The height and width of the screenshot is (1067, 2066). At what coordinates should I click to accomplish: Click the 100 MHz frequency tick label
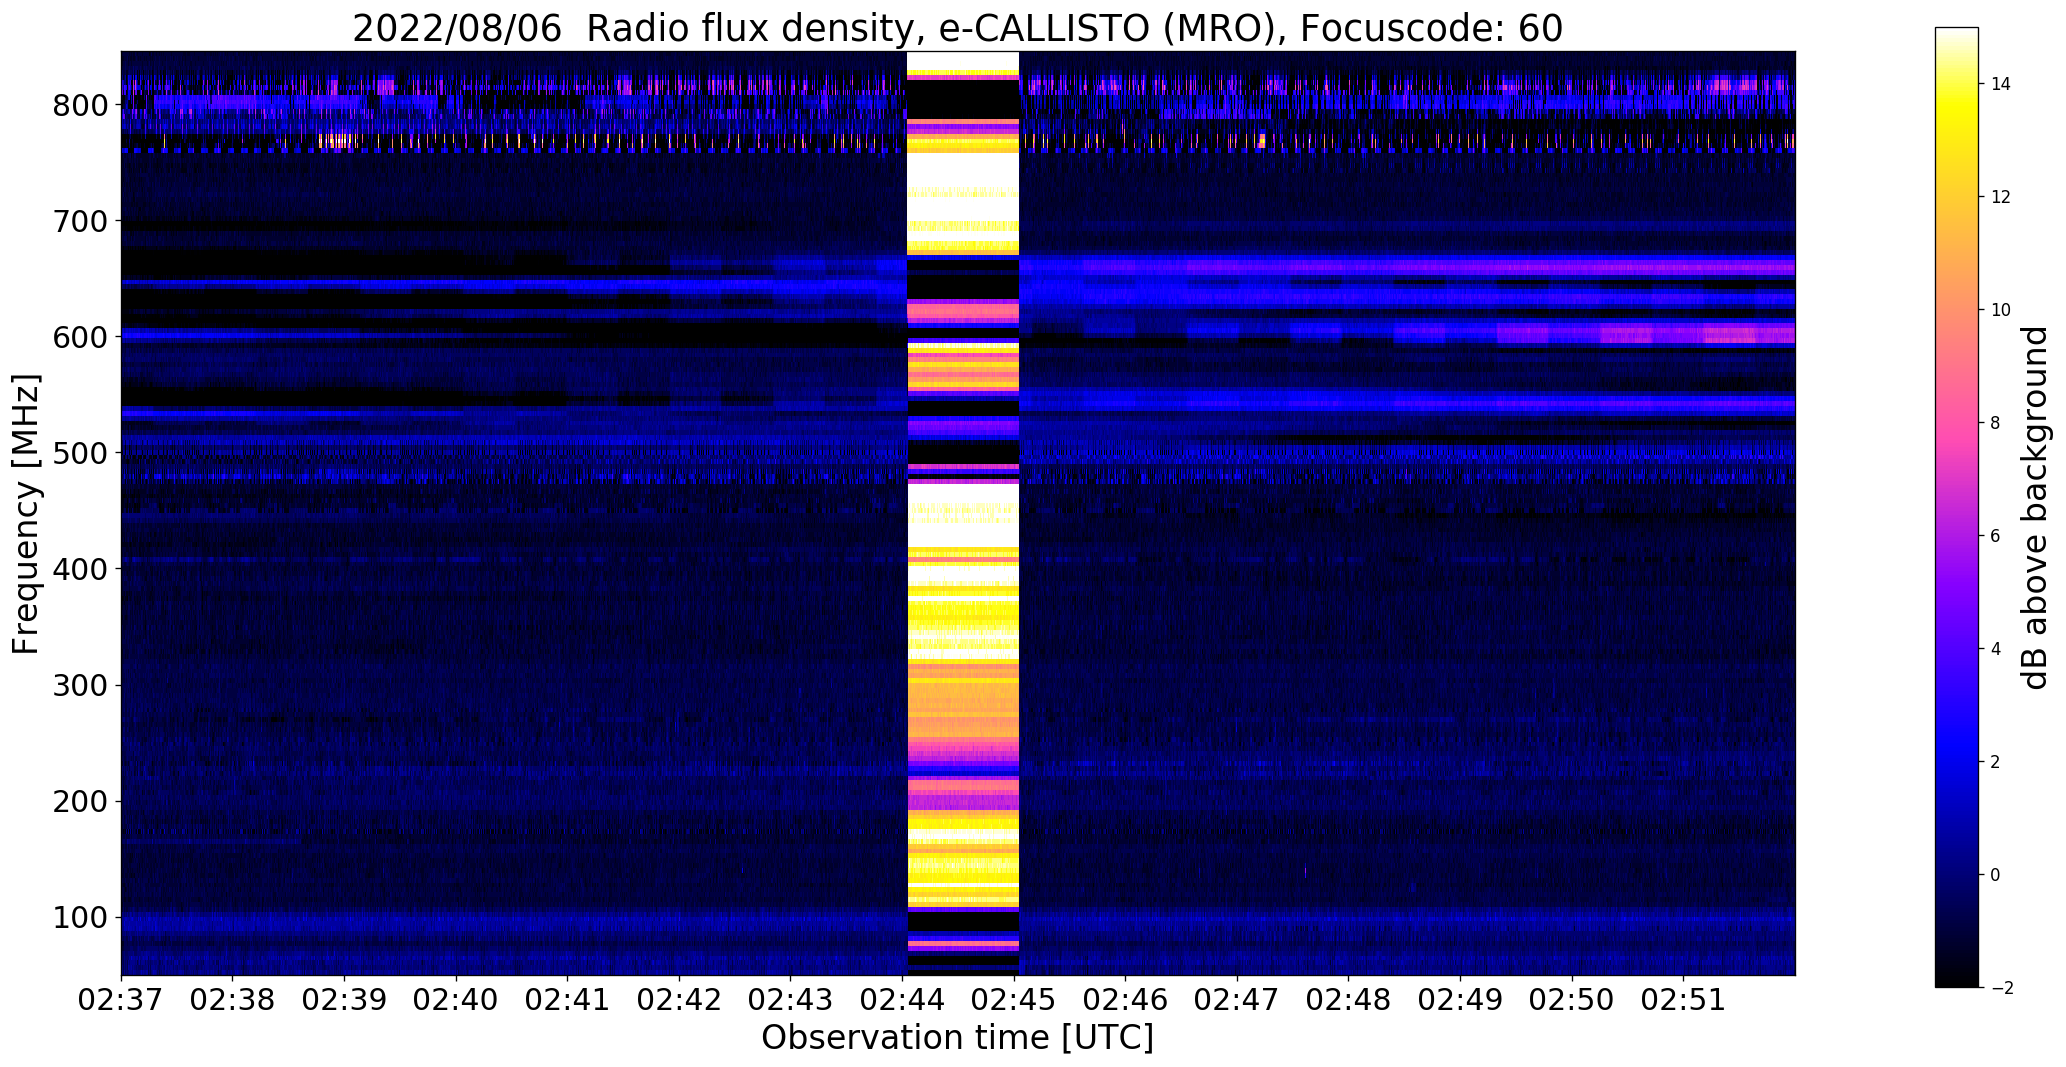click(x=82, y=917)
